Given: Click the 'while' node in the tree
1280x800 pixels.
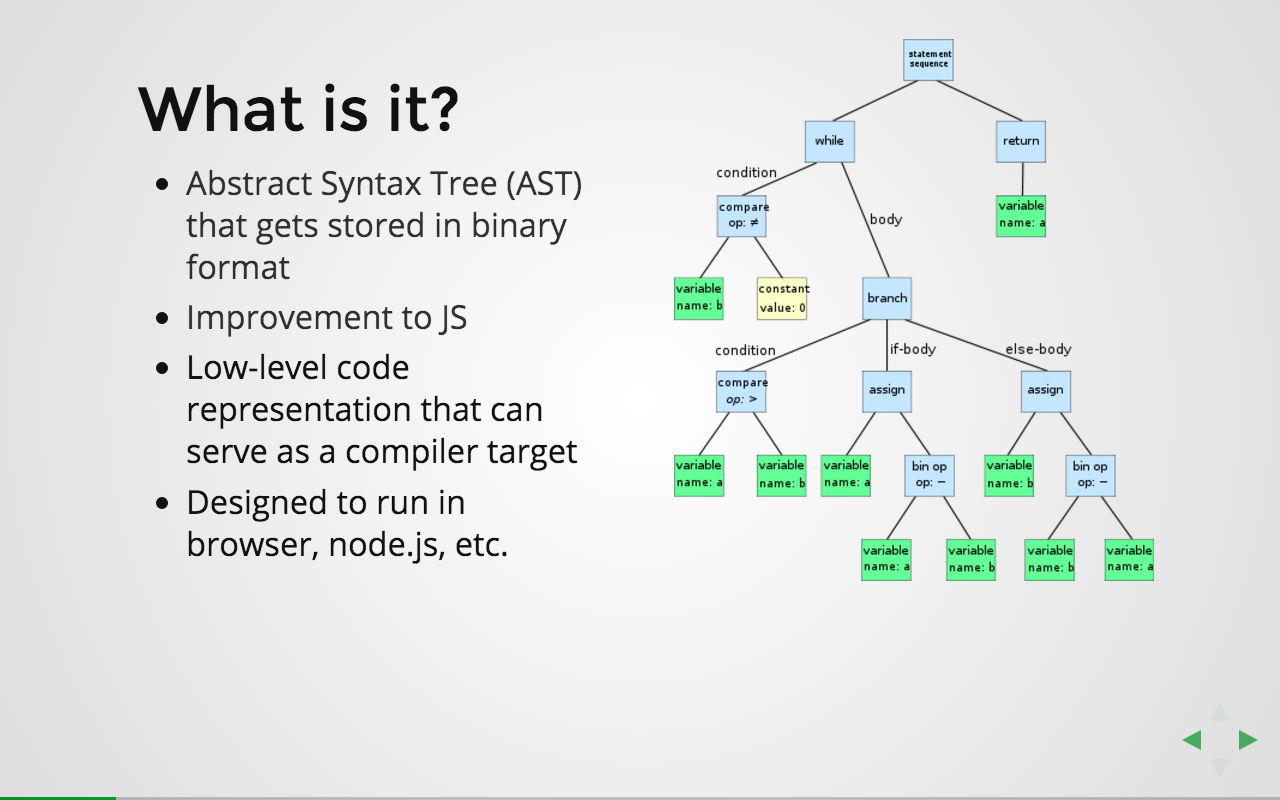Looking at the screenshot, I should coord(829,141).
